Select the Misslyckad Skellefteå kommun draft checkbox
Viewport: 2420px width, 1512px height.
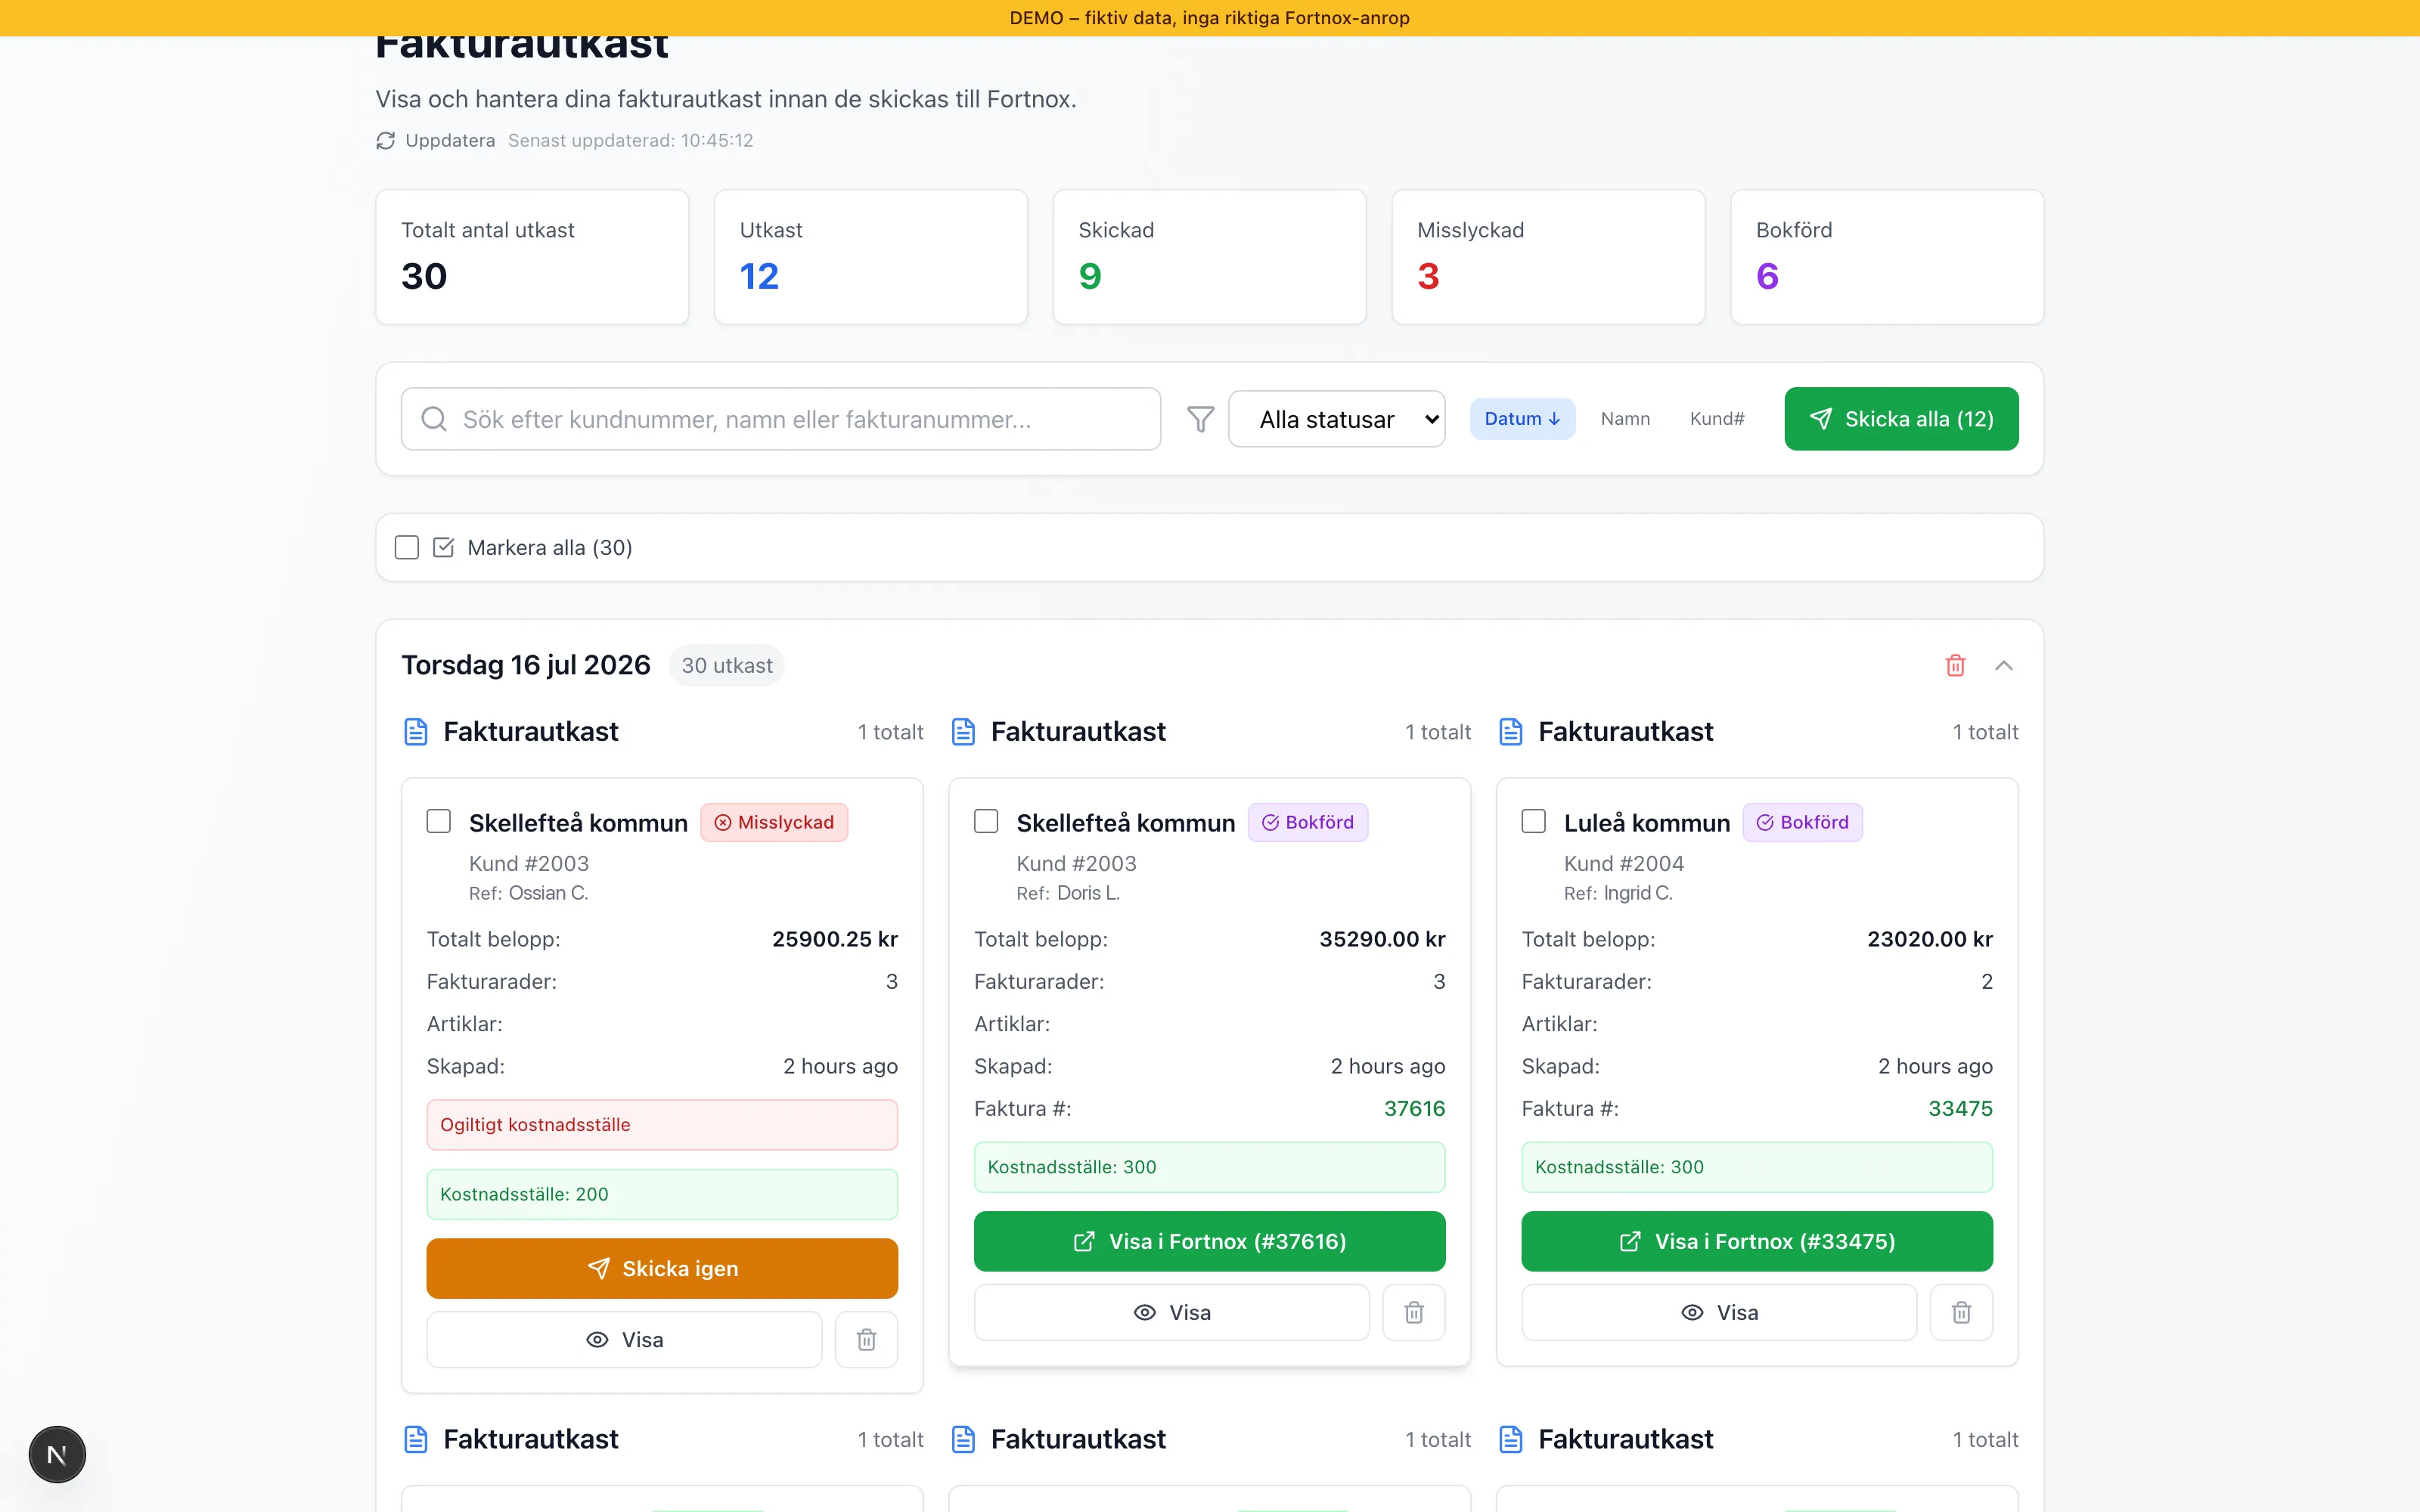439,822
